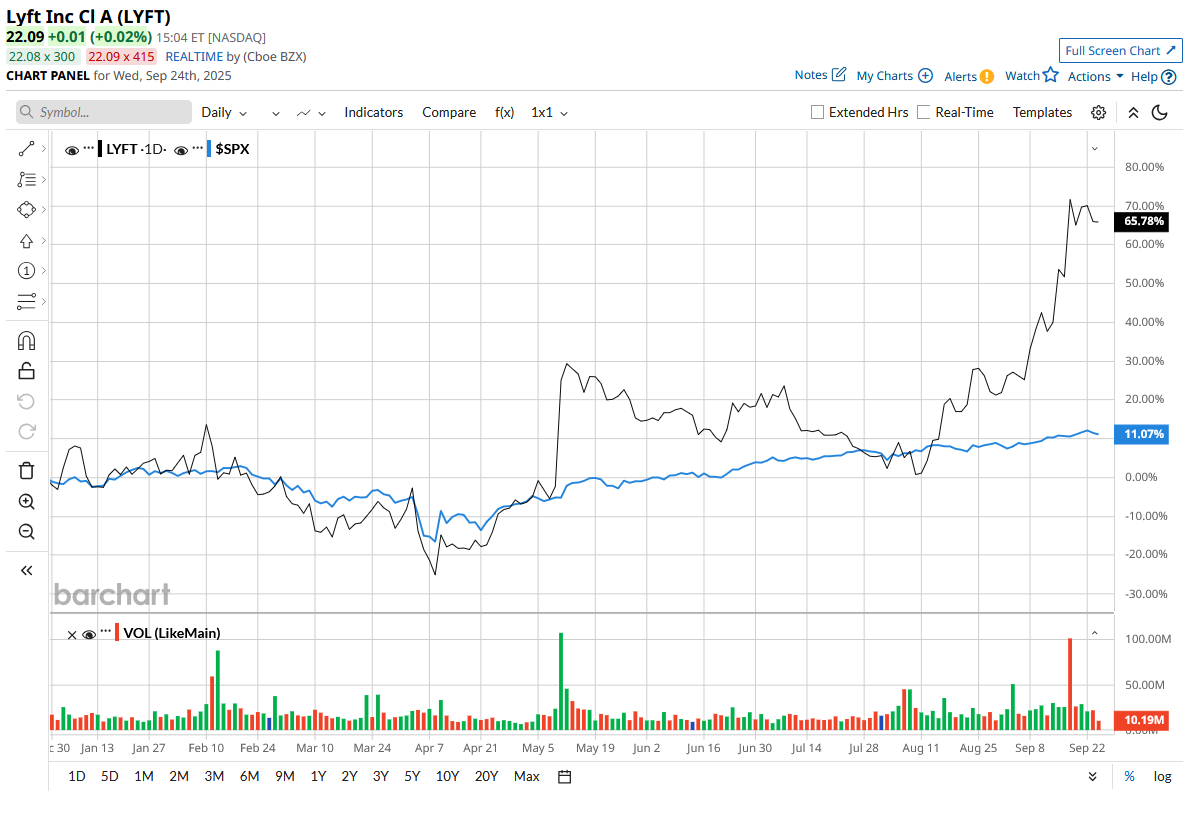Switch to dark mode moon icon
This screenshot has width=1202, height=840.
point(1160,112)
